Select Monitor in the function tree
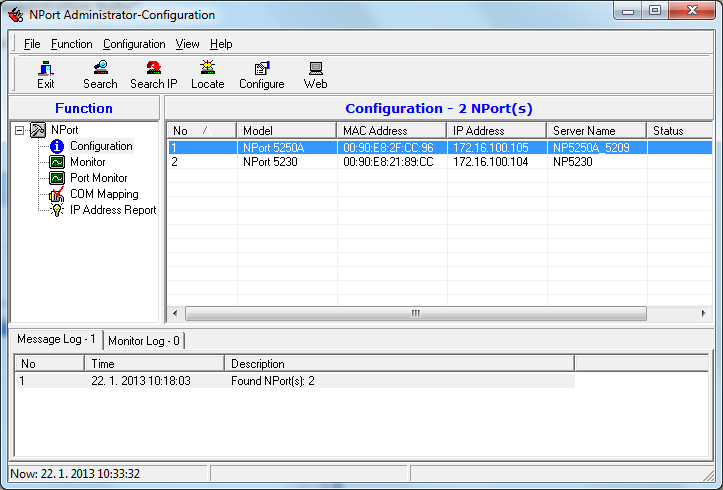This screenshot has height=490, width=723. click(x=87, y=162)
